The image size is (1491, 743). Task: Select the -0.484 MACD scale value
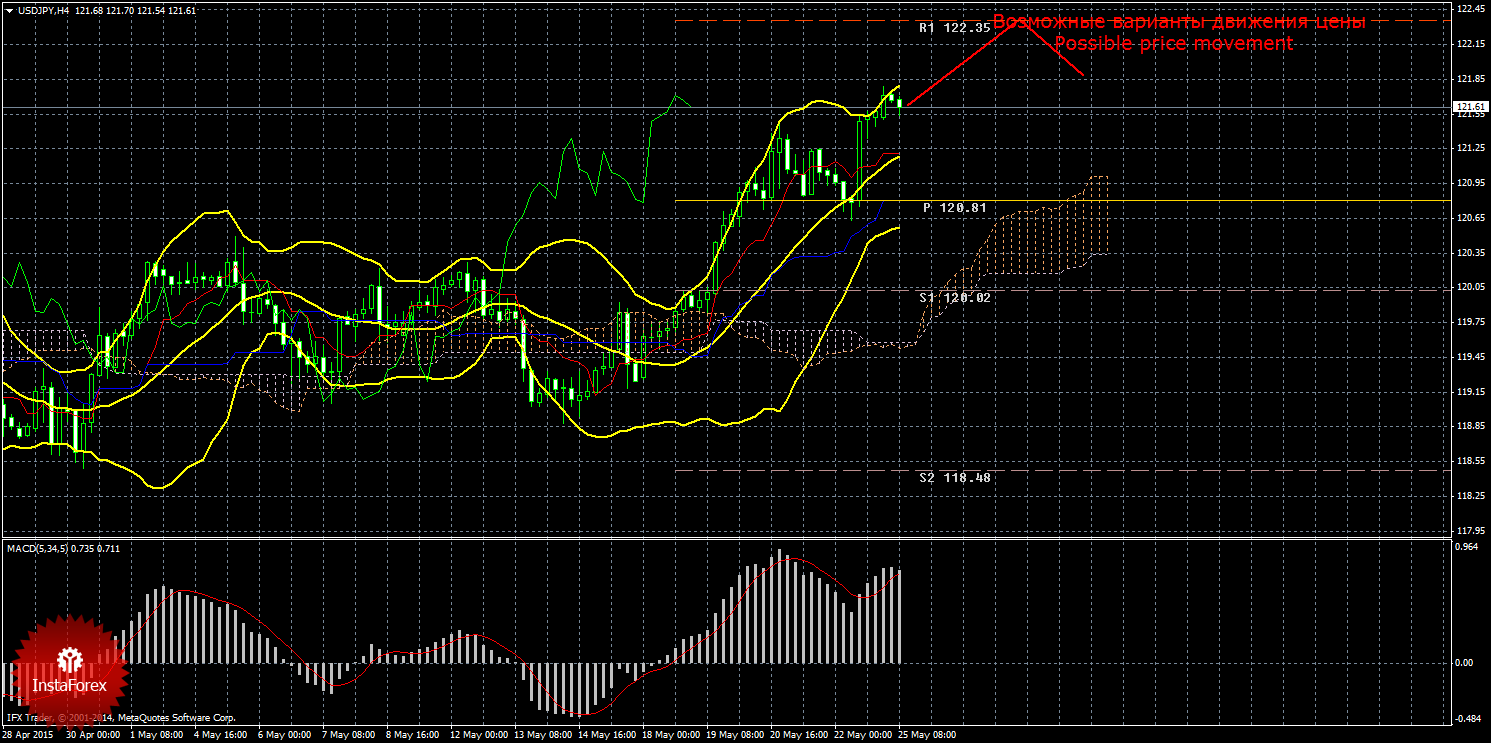tap(1467, 719)
